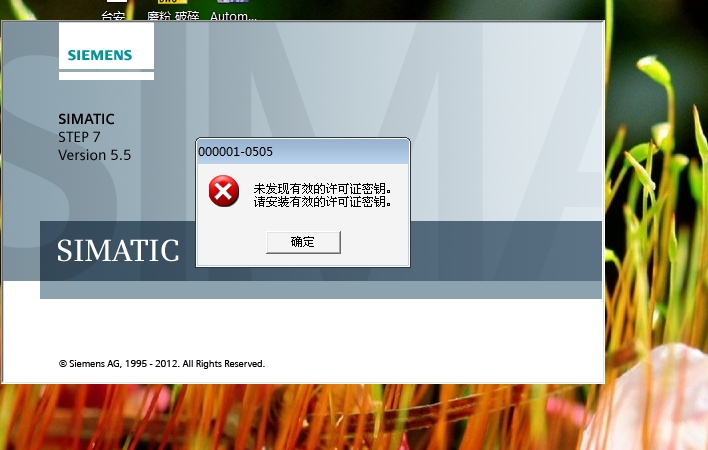Click the Version 5.5 label
708x450 pixels.
pos(94,155)
